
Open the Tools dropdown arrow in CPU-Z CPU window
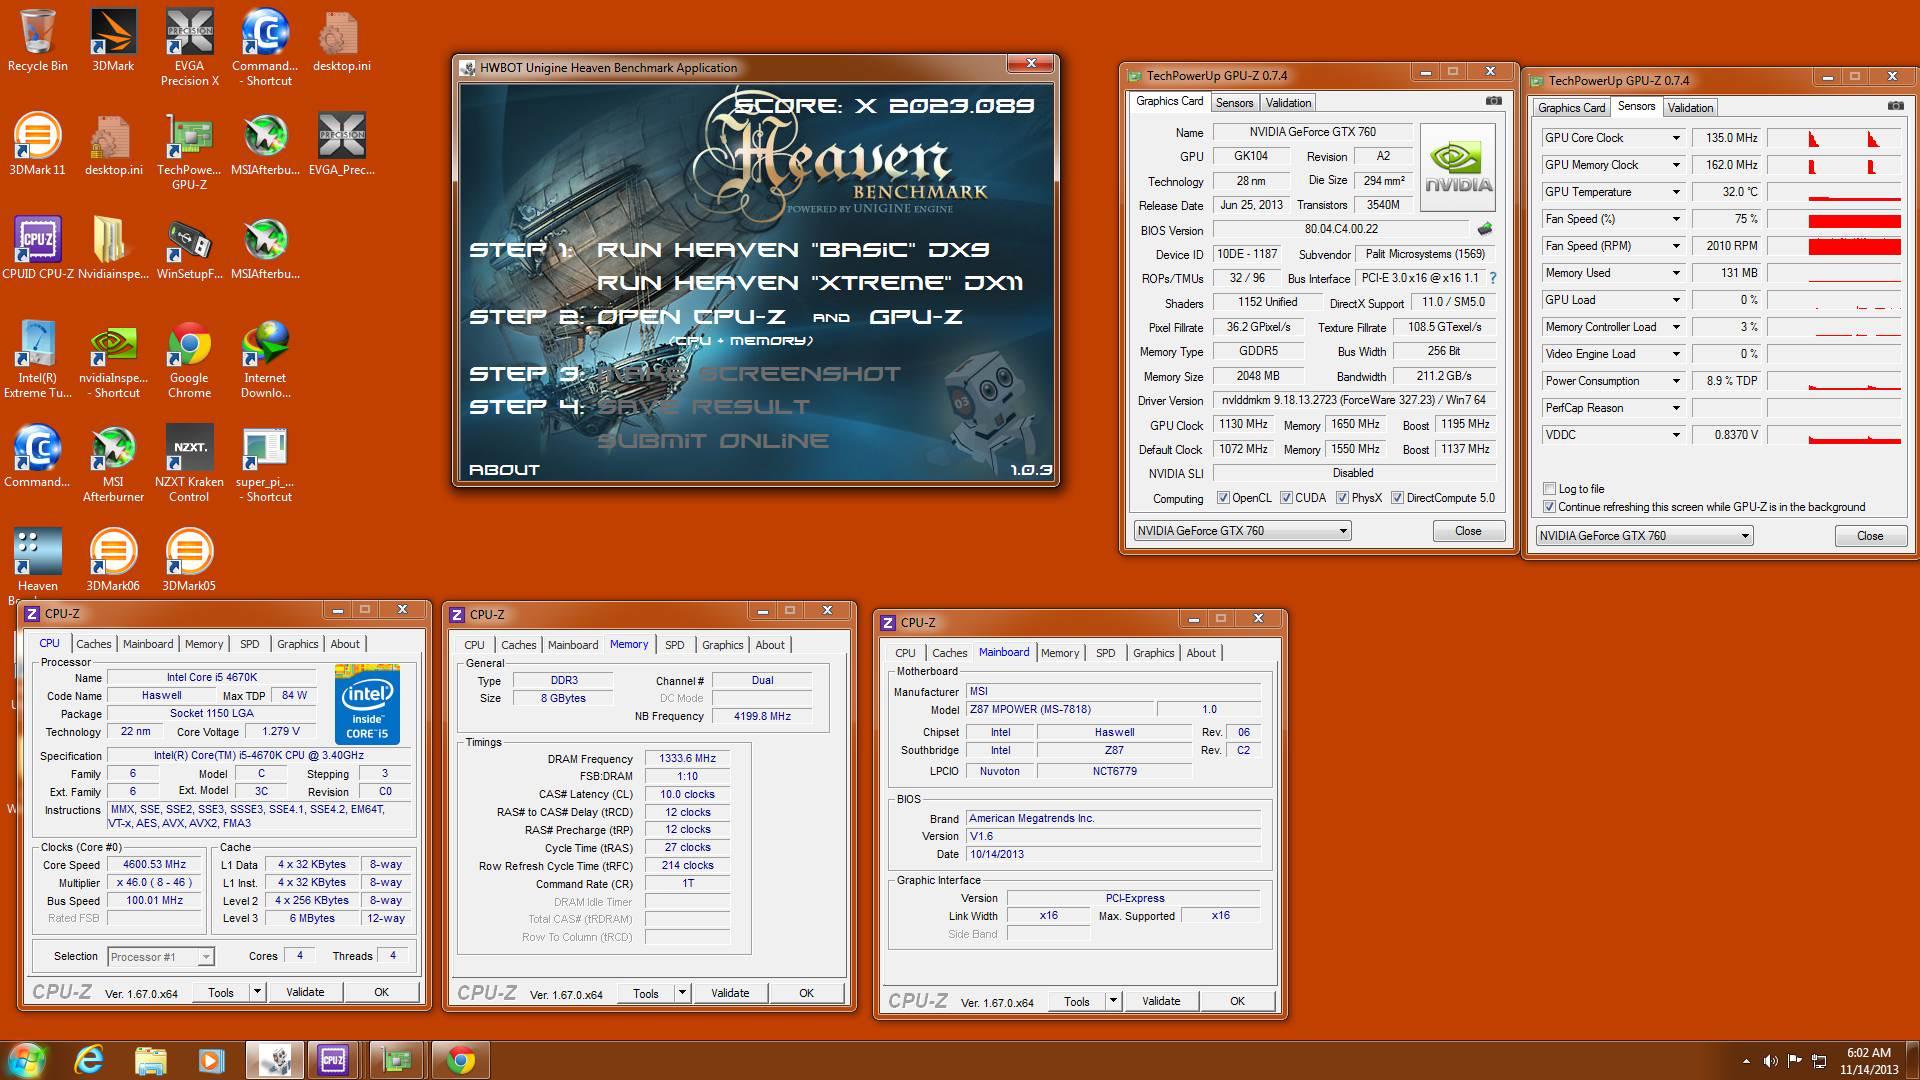[257, 992]
